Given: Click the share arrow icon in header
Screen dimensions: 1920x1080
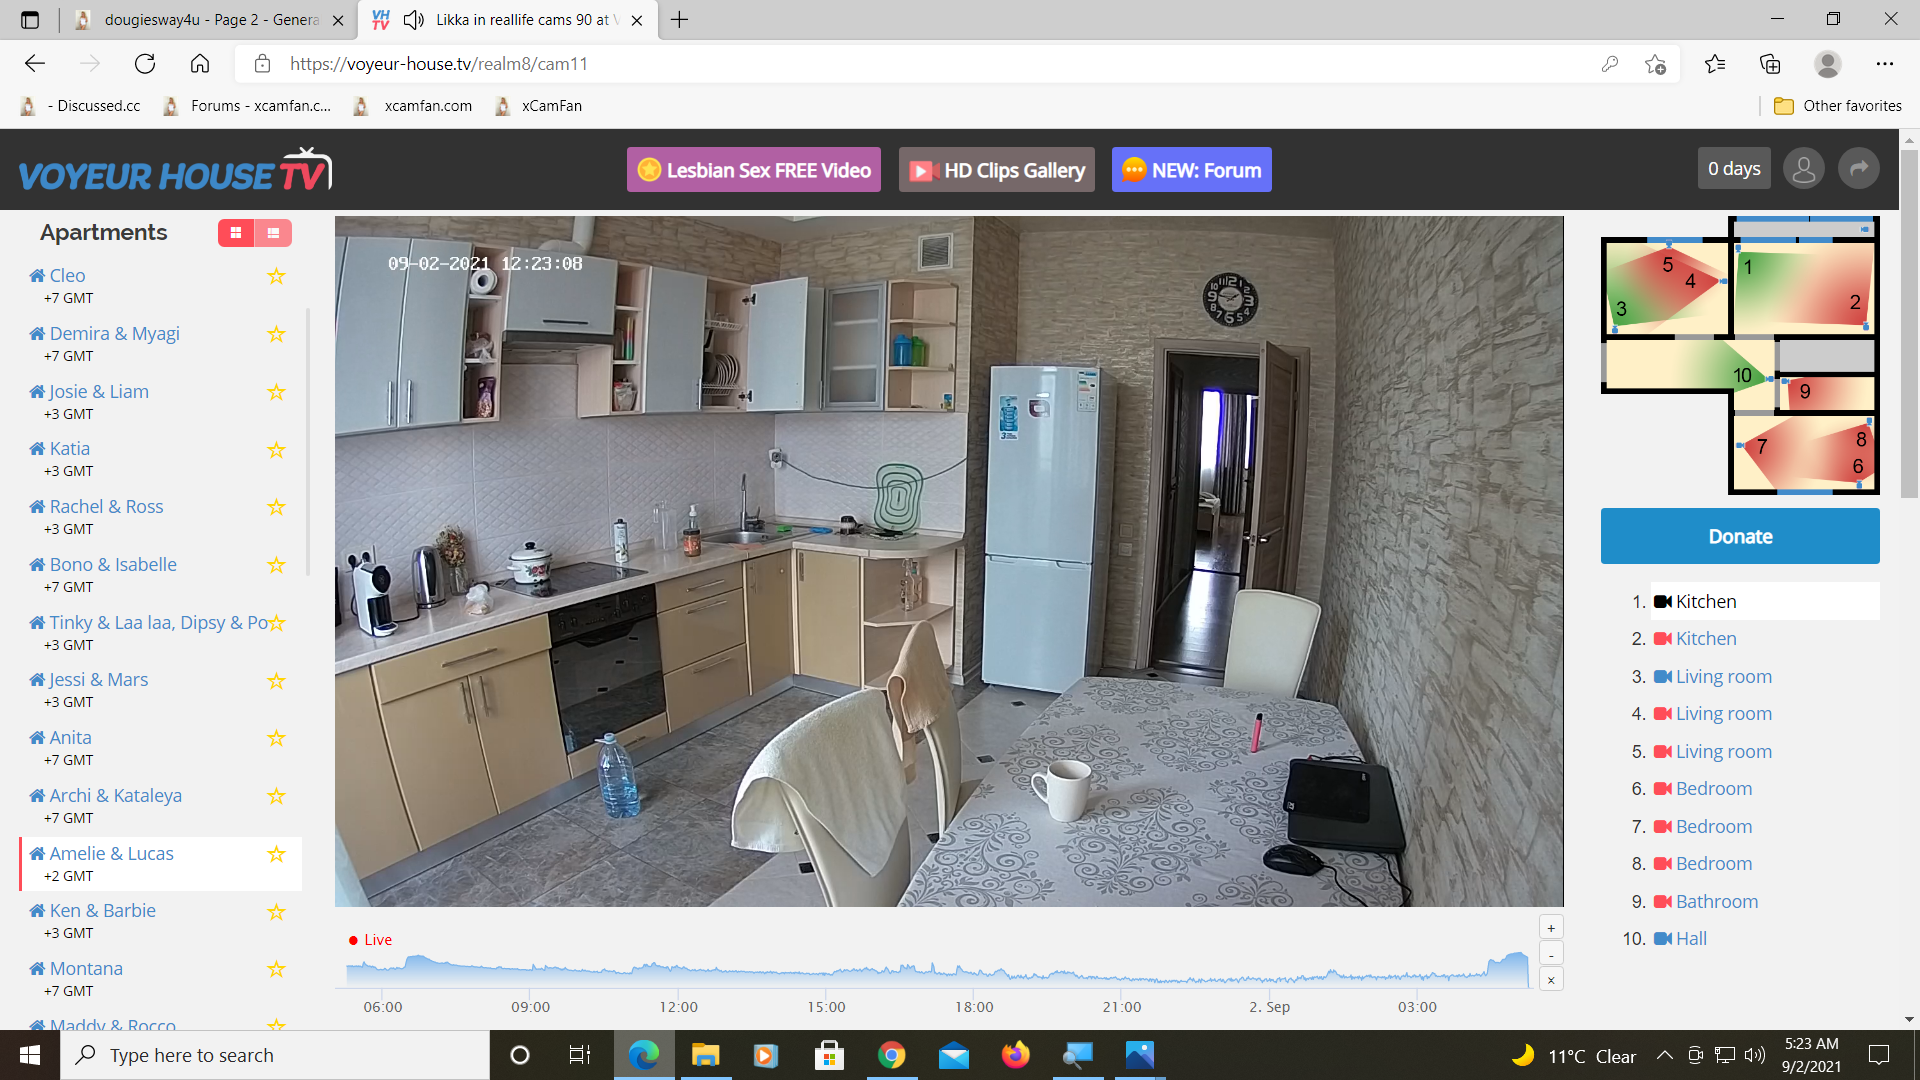Looking at the screenshot, I should (x=1859, y=169).
